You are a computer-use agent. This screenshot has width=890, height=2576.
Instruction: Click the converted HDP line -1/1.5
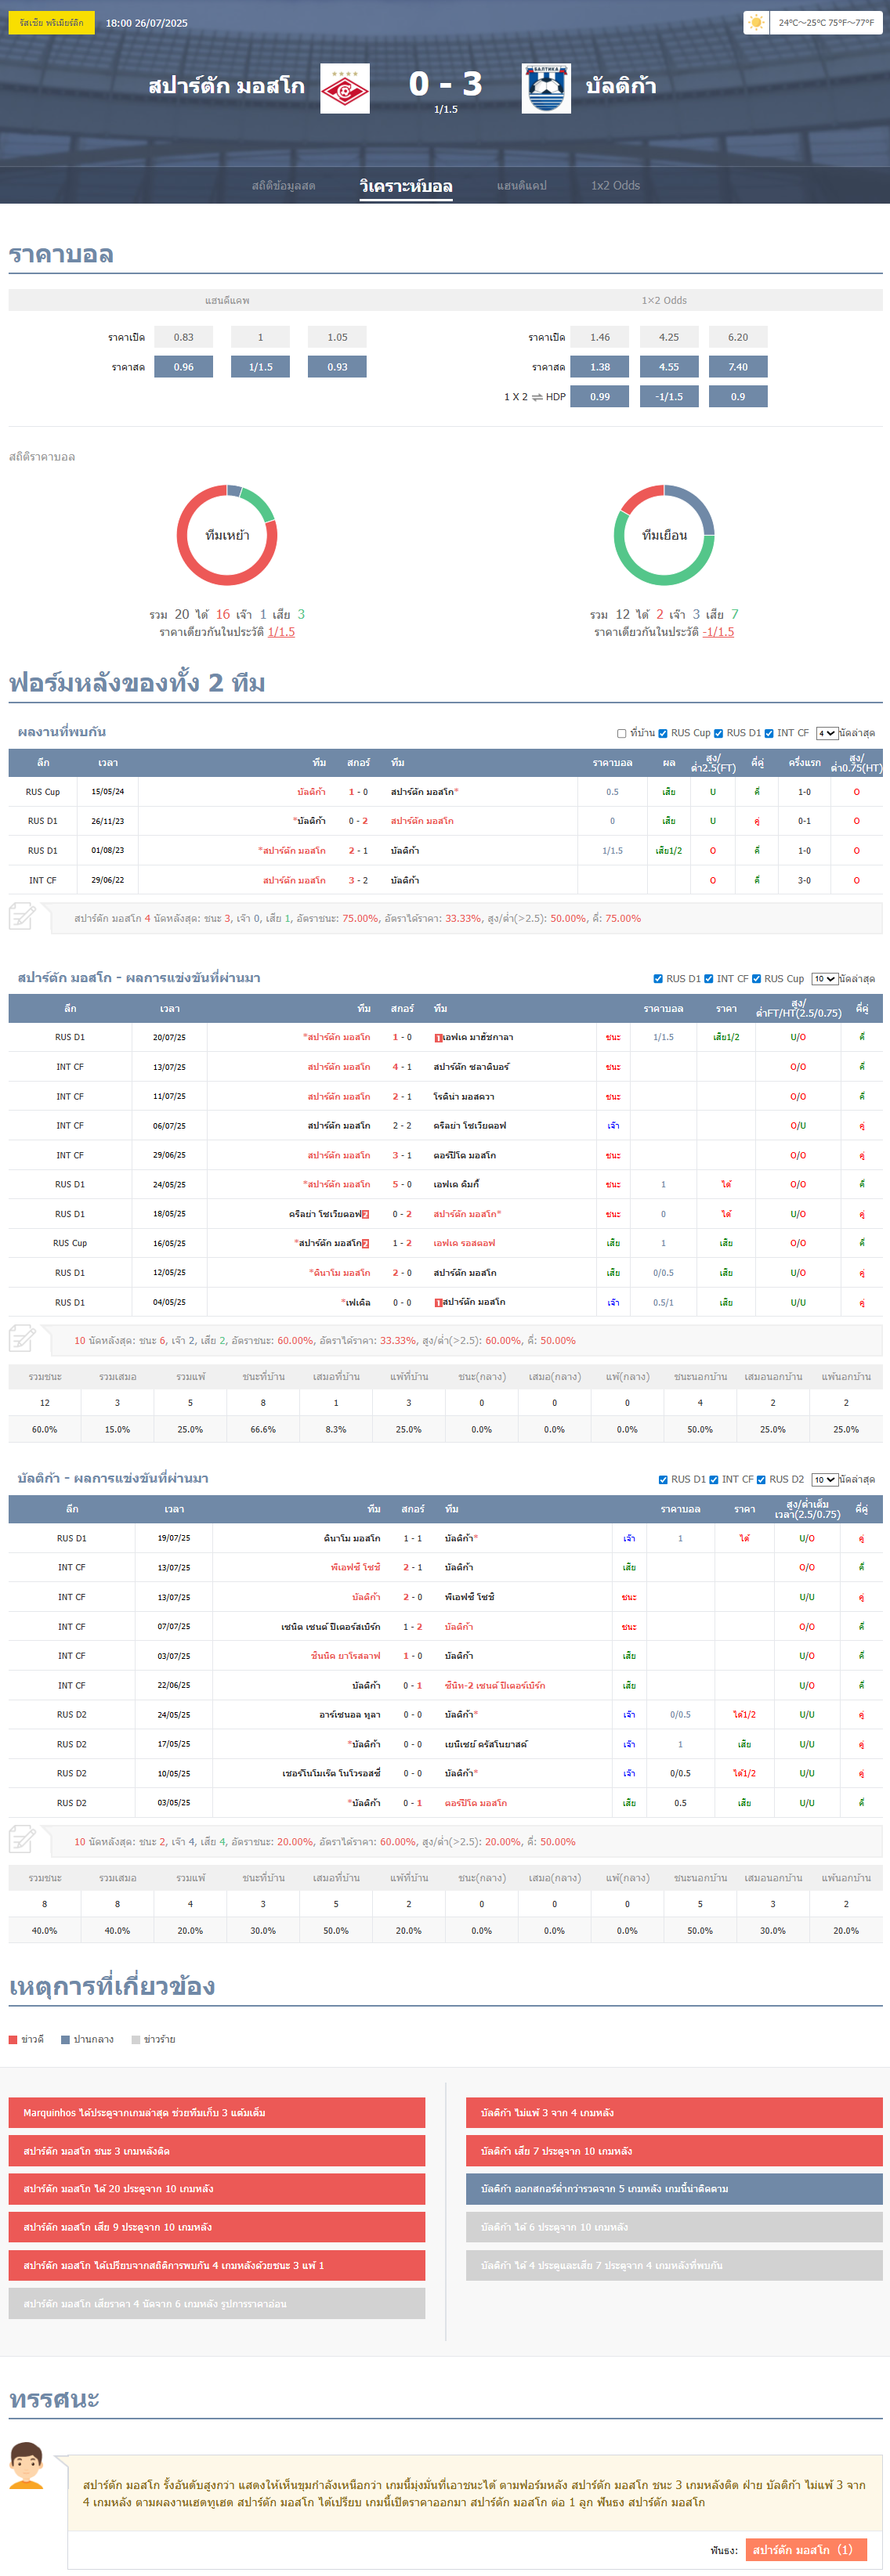tap(669, 396)
